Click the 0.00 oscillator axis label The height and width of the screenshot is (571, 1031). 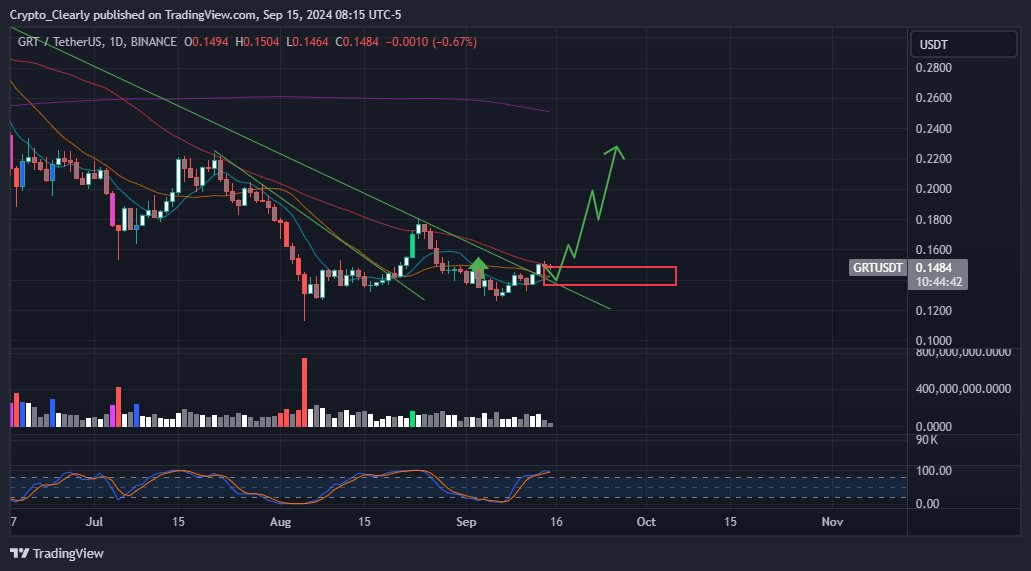click(x=928, y=504)
